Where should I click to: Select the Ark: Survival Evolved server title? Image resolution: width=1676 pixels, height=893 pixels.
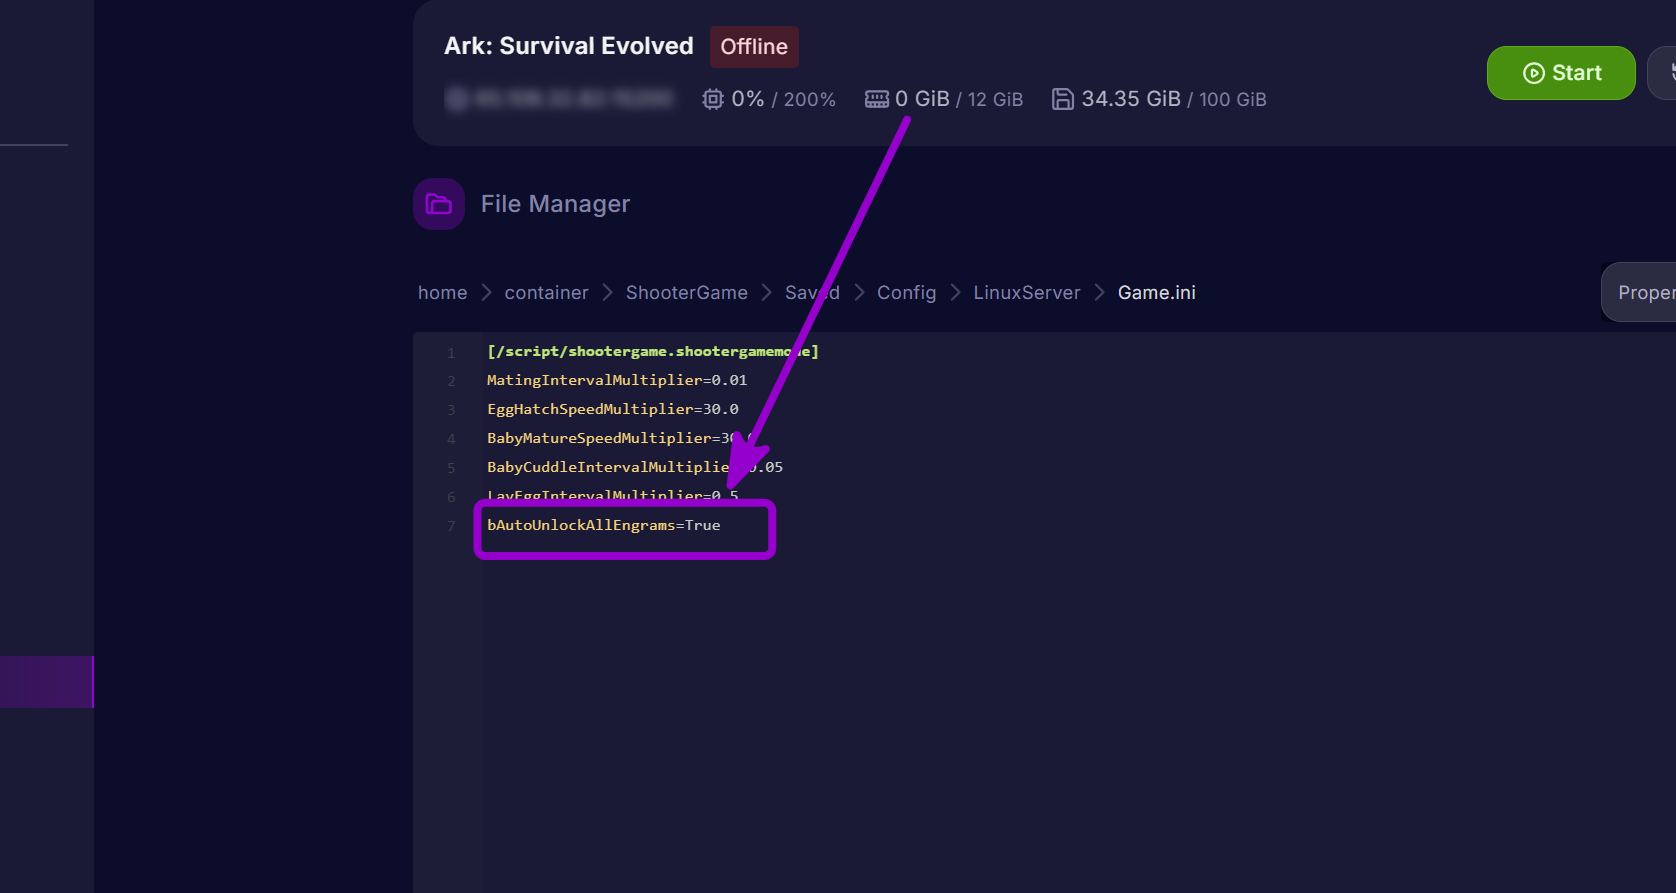tap(569, 46)
